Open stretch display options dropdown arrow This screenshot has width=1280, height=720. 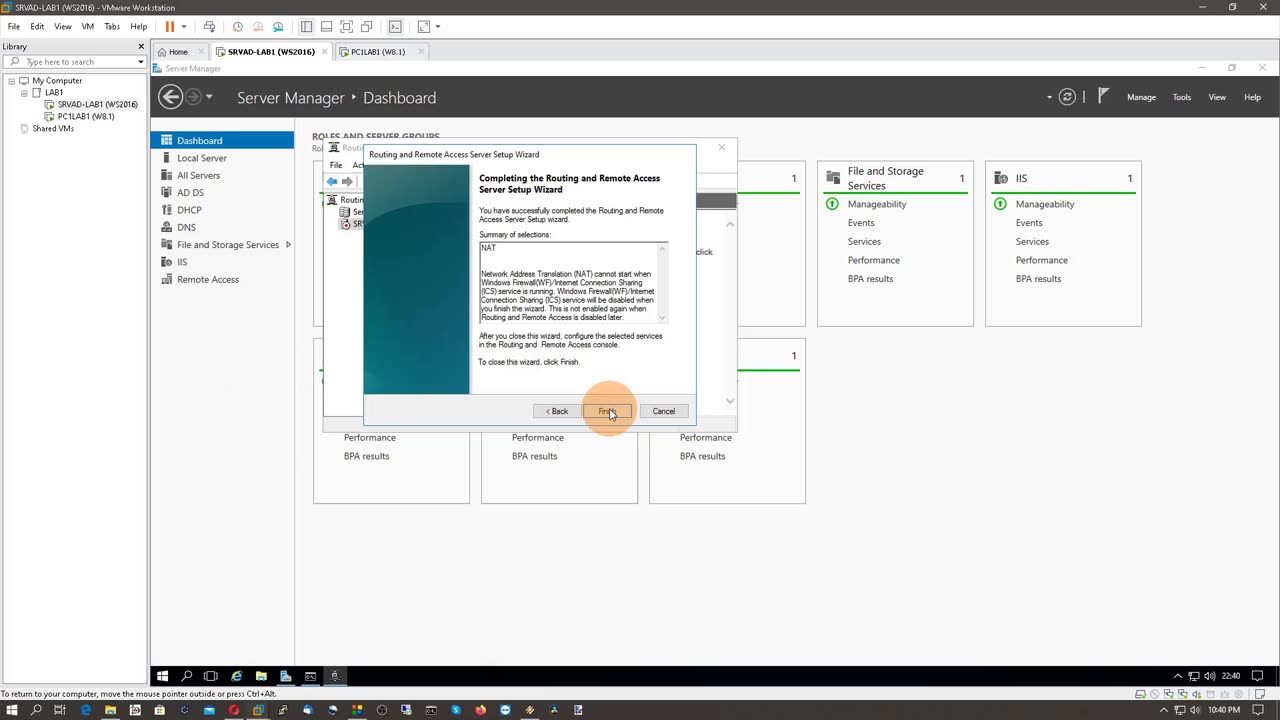[x=438, y=27]
